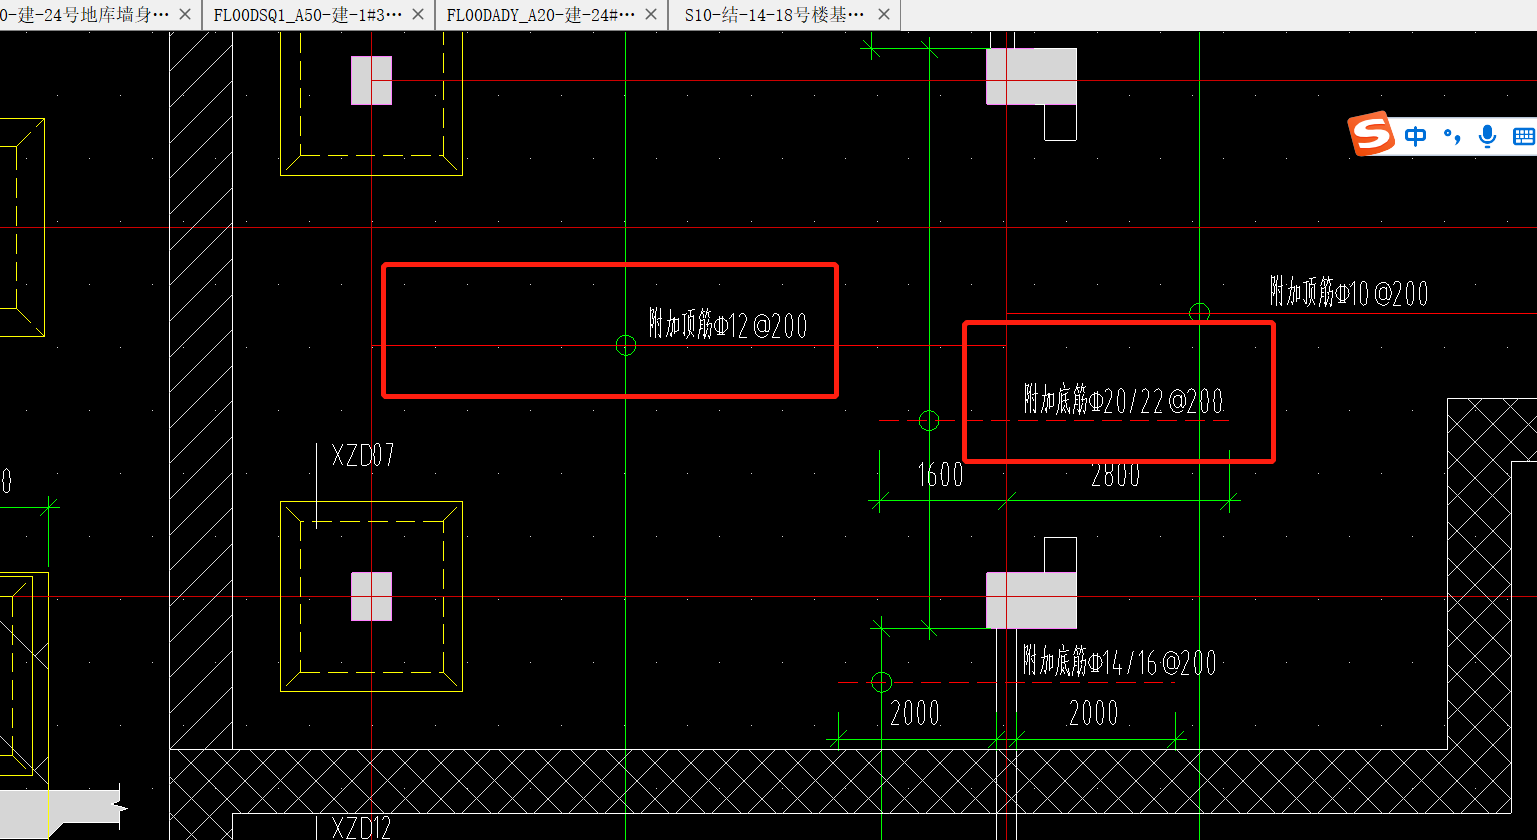The width and height of the screenshot is (1537, 840).
Task: Select the text 附加顶筋Φ12@200
Action: point(728,324)
